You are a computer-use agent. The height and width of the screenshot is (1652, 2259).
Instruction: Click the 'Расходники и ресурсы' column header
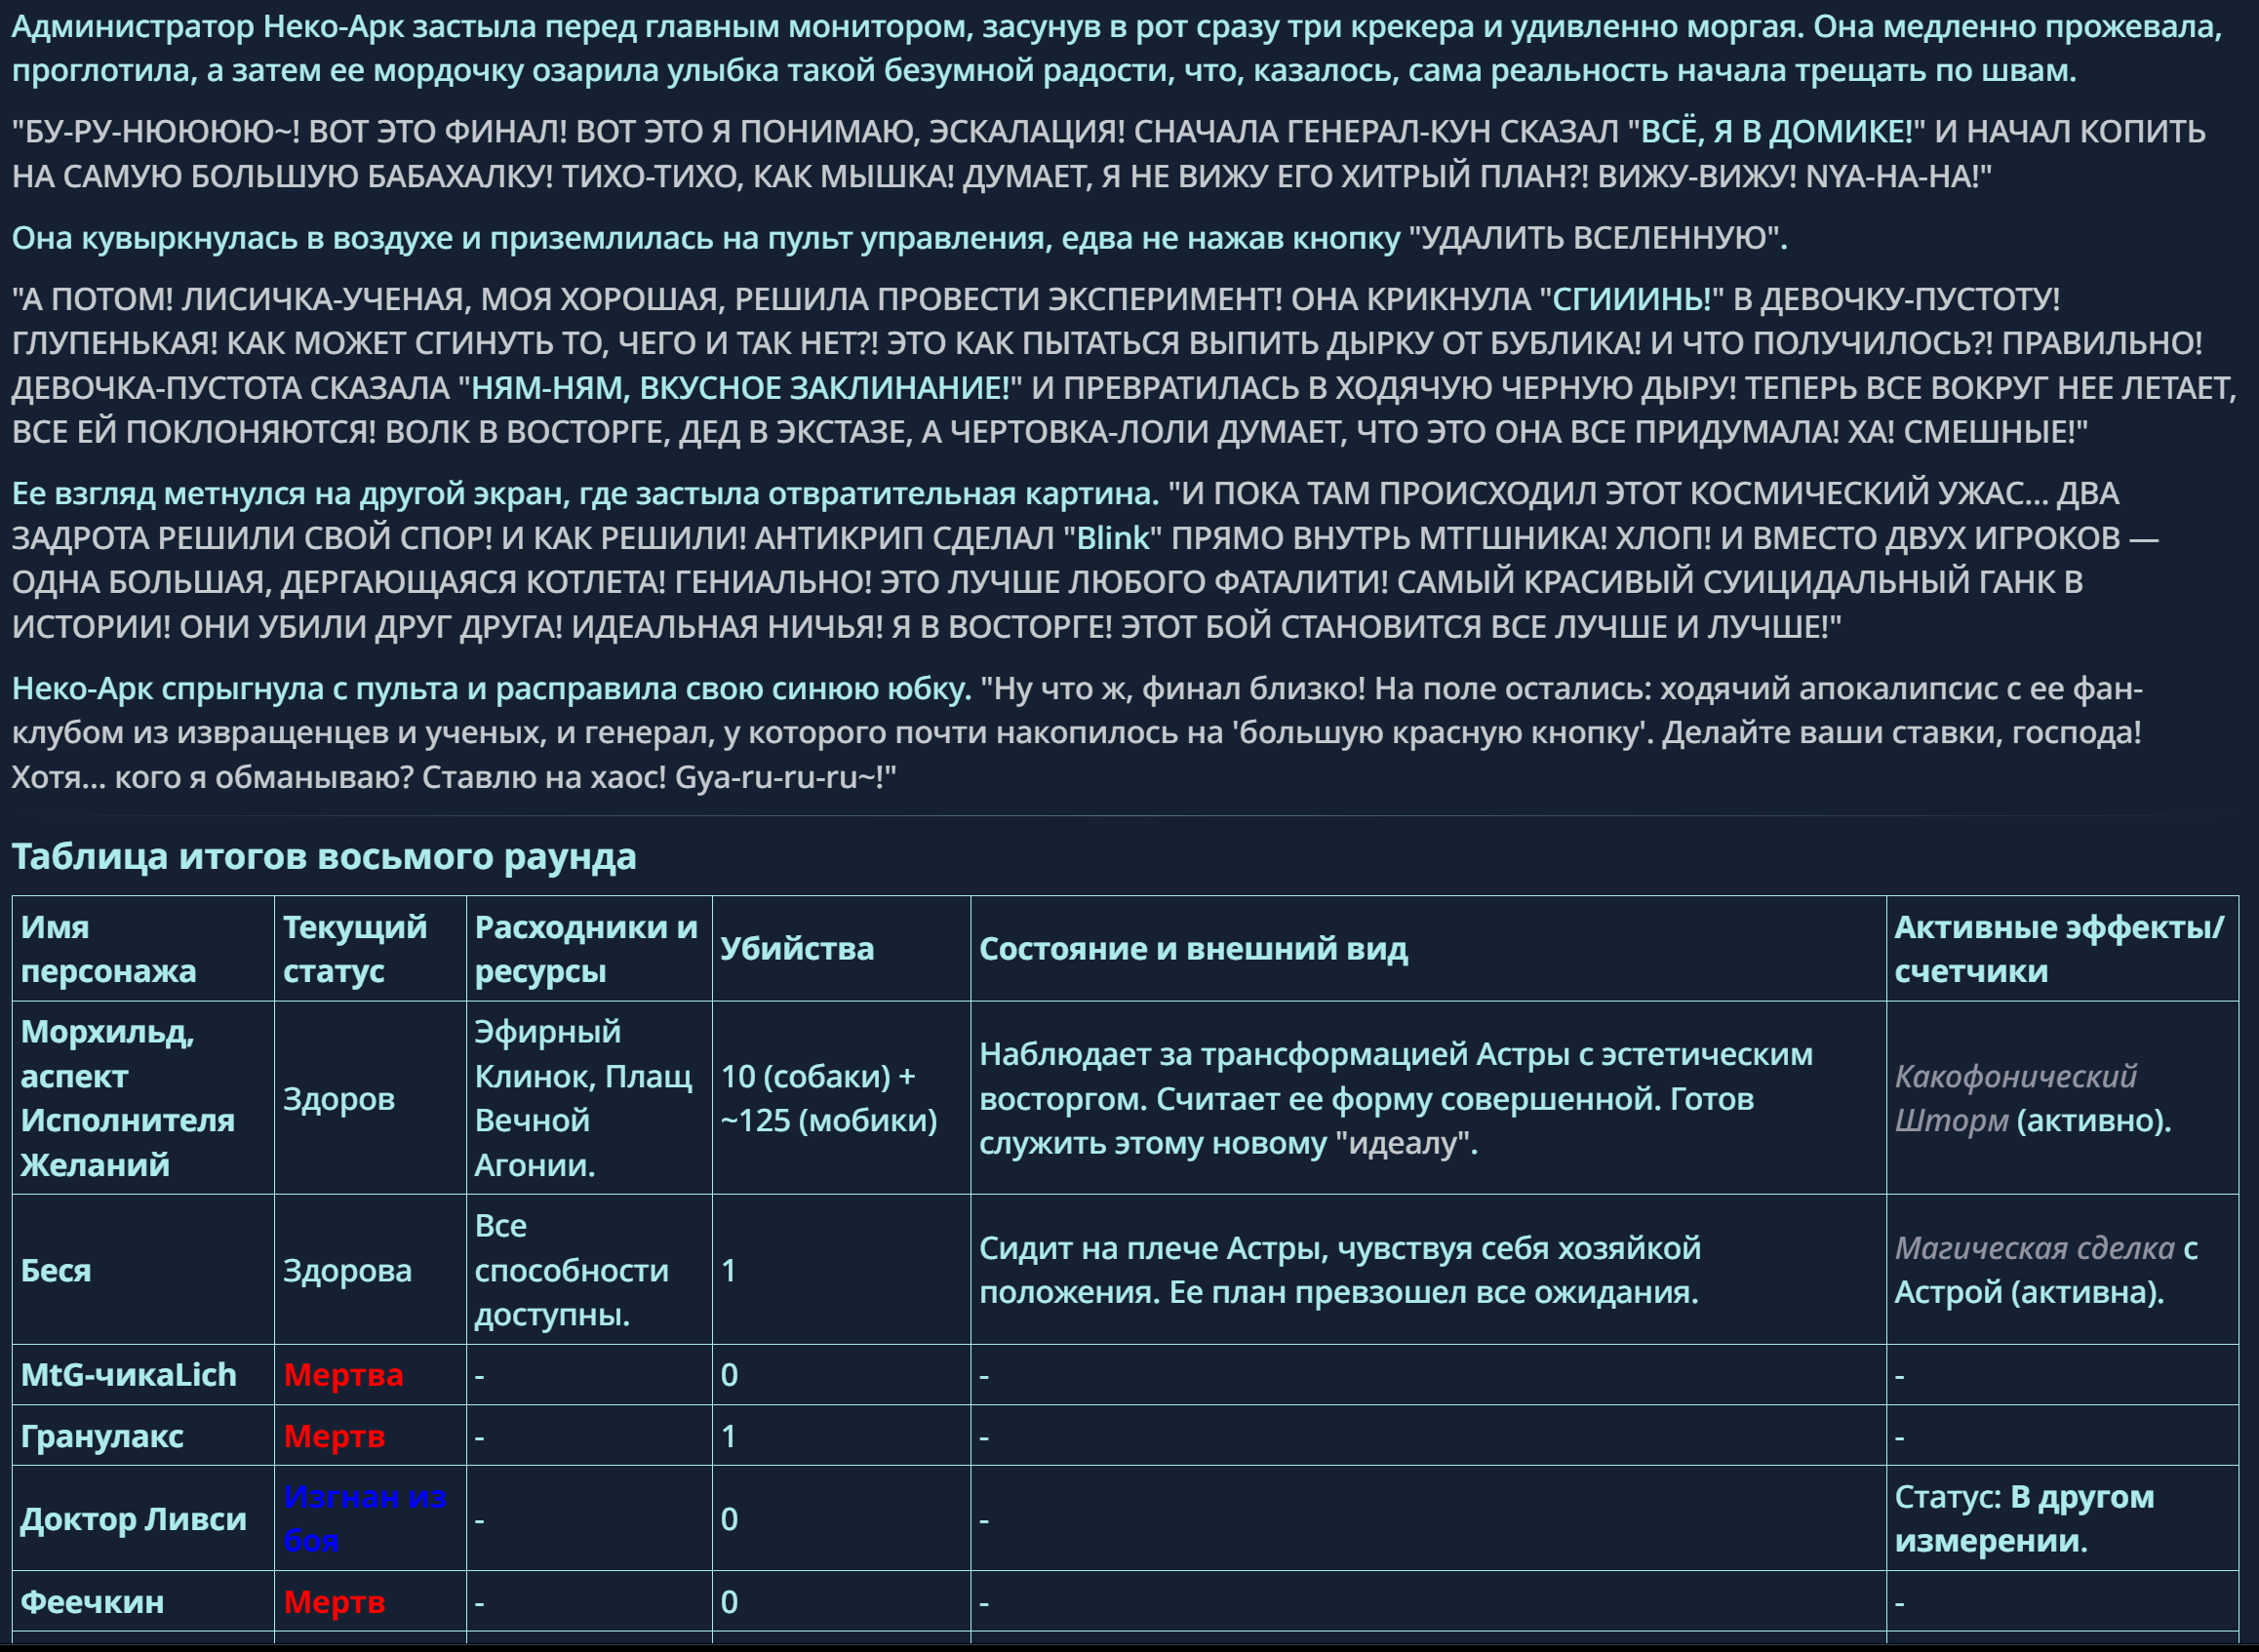pyautogui.click(x=585, y=948)
